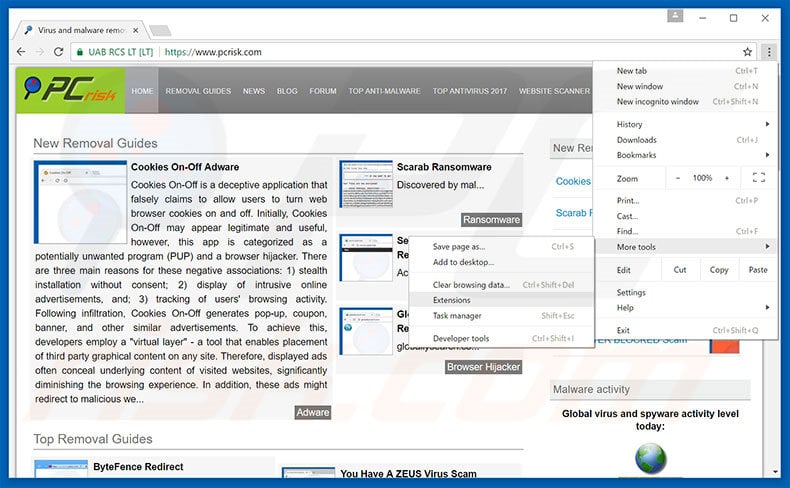Expand the More tools submenu
Screen dimensions: 790x488
685,247
